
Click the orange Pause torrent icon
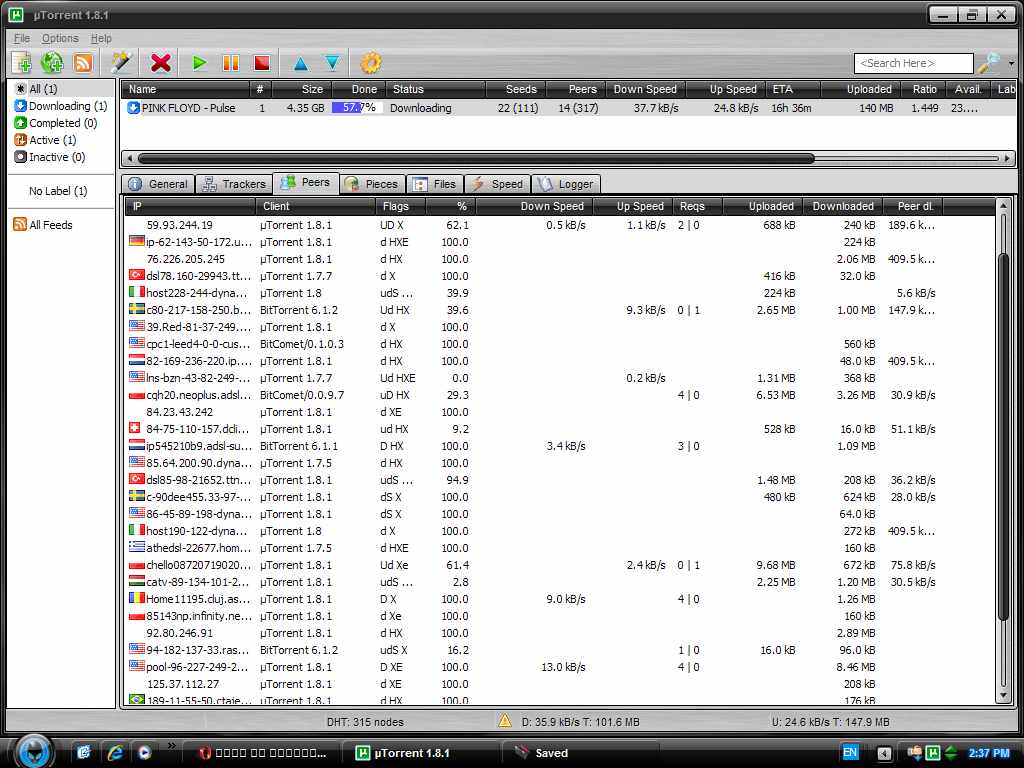click(x=231, y=63)
